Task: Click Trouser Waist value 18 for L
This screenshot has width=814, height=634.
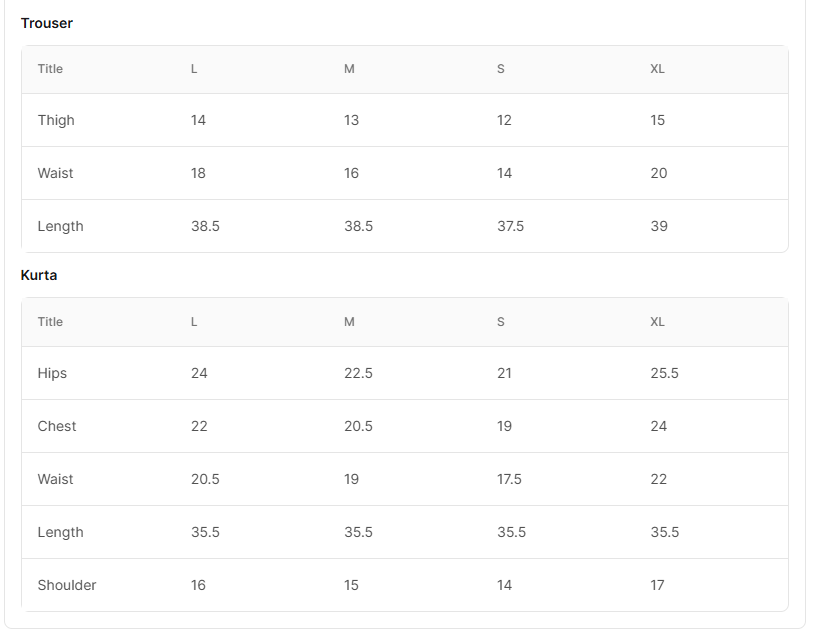Action: coord(198,173)
